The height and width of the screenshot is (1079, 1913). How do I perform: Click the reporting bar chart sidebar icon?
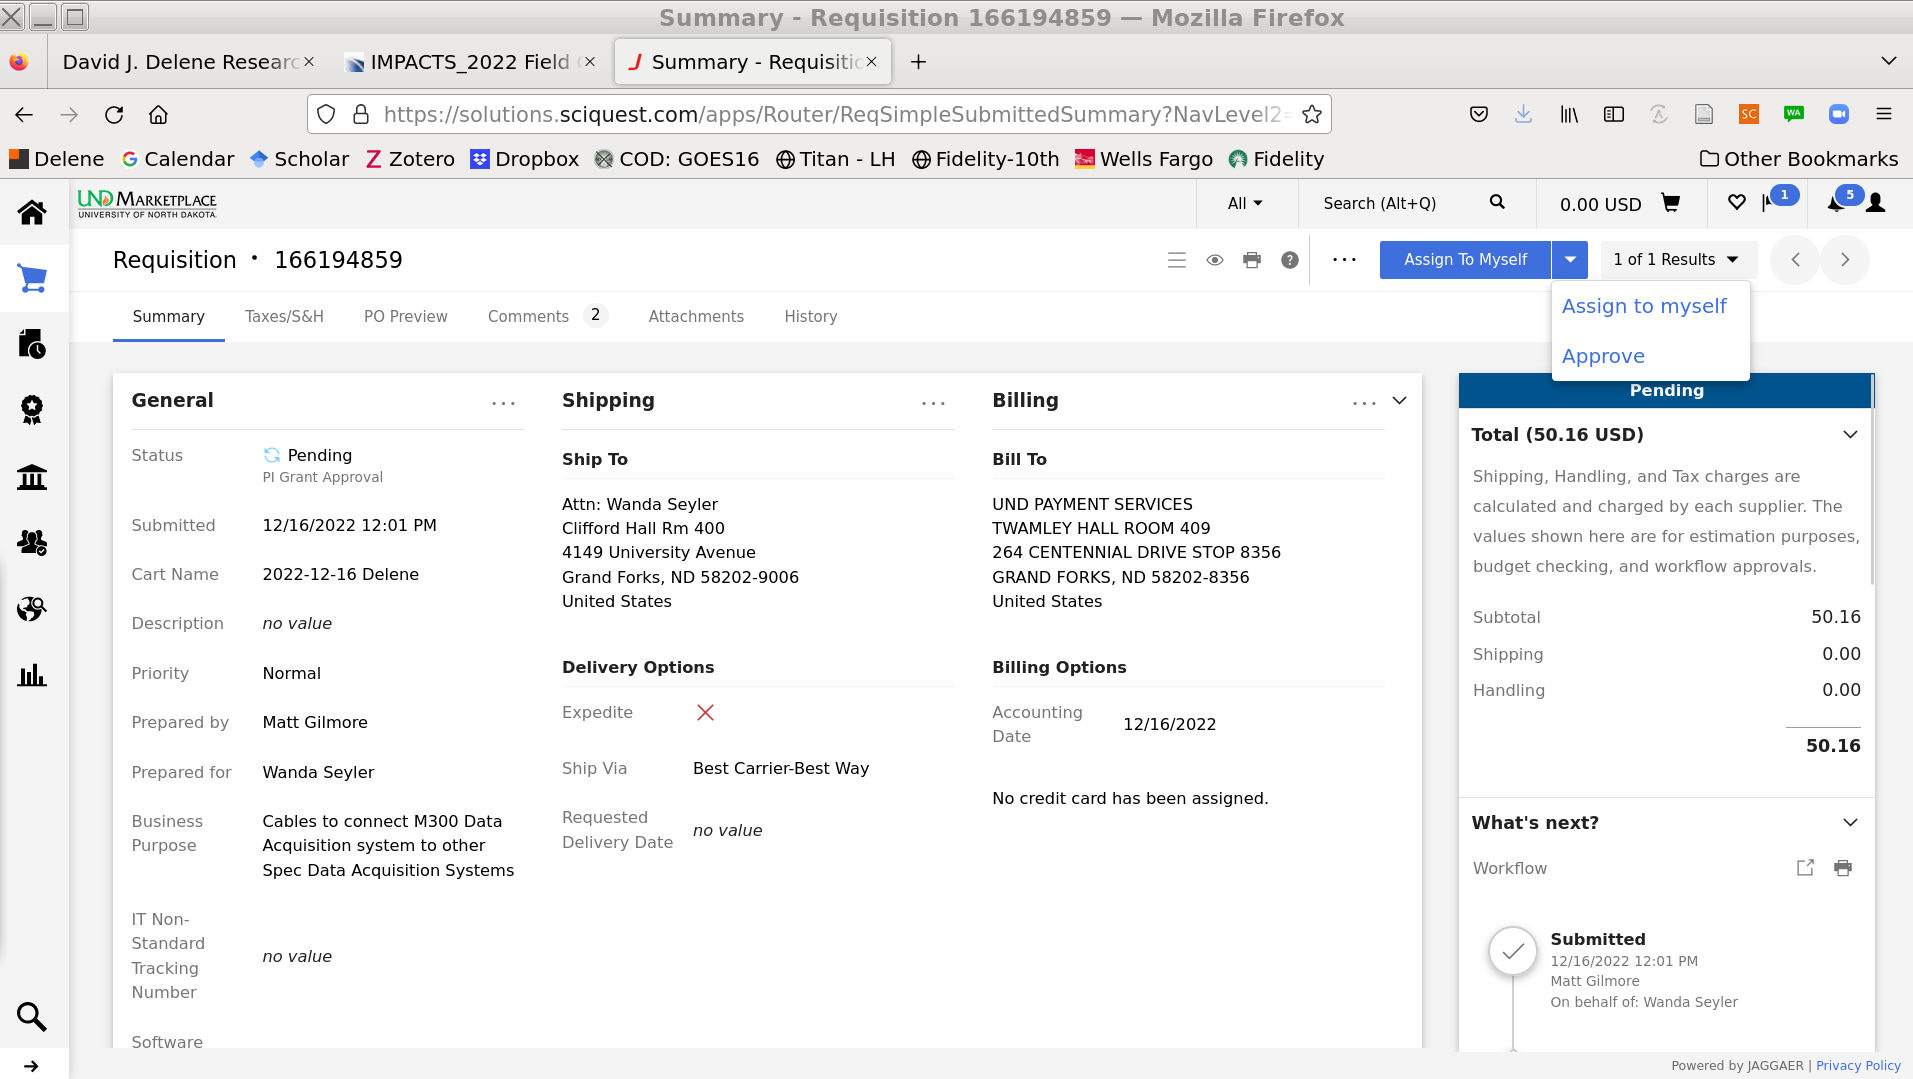[32, 675]
